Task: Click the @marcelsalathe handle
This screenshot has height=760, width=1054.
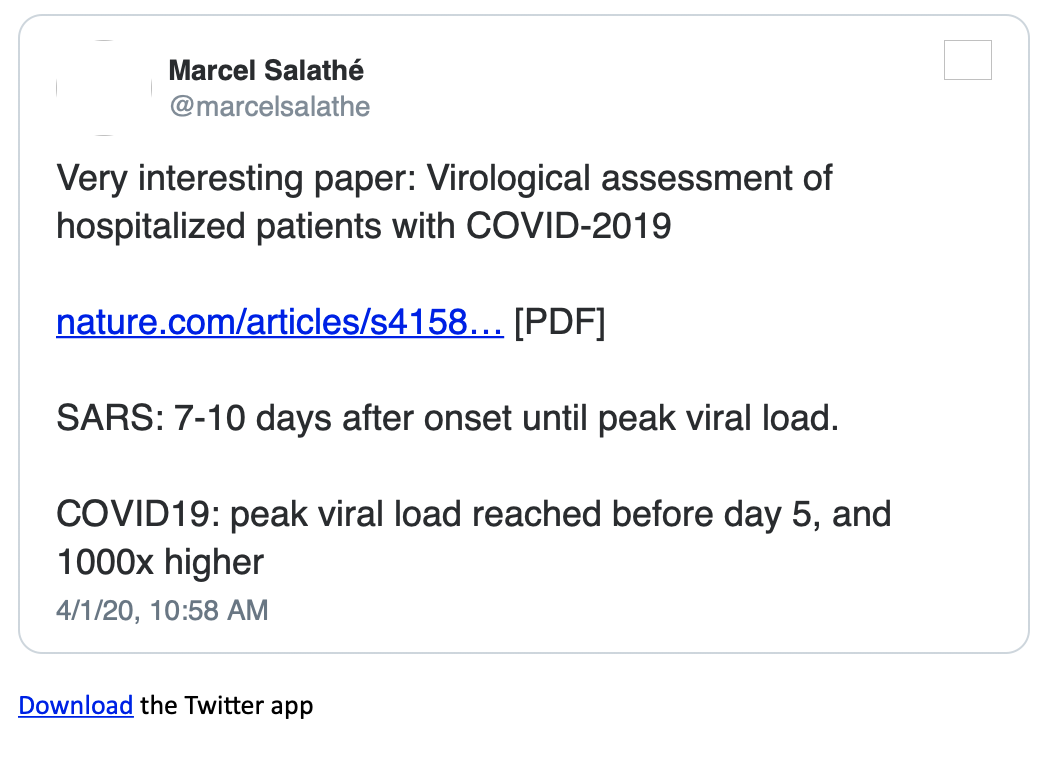Action: pos(269,106)
